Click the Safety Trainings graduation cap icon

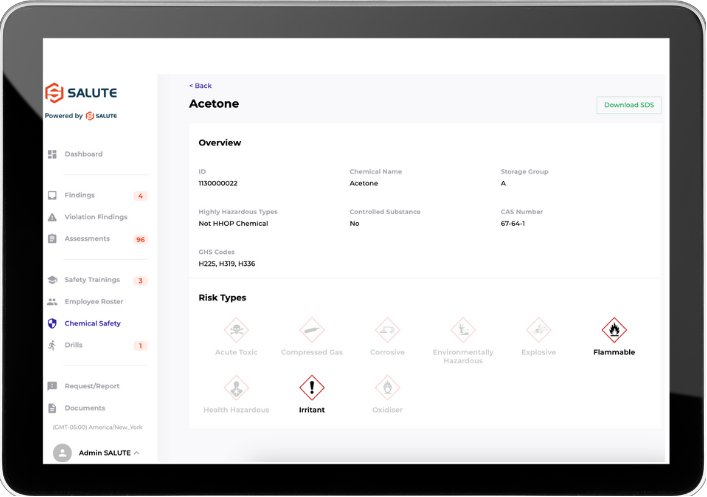pos(52,280)
